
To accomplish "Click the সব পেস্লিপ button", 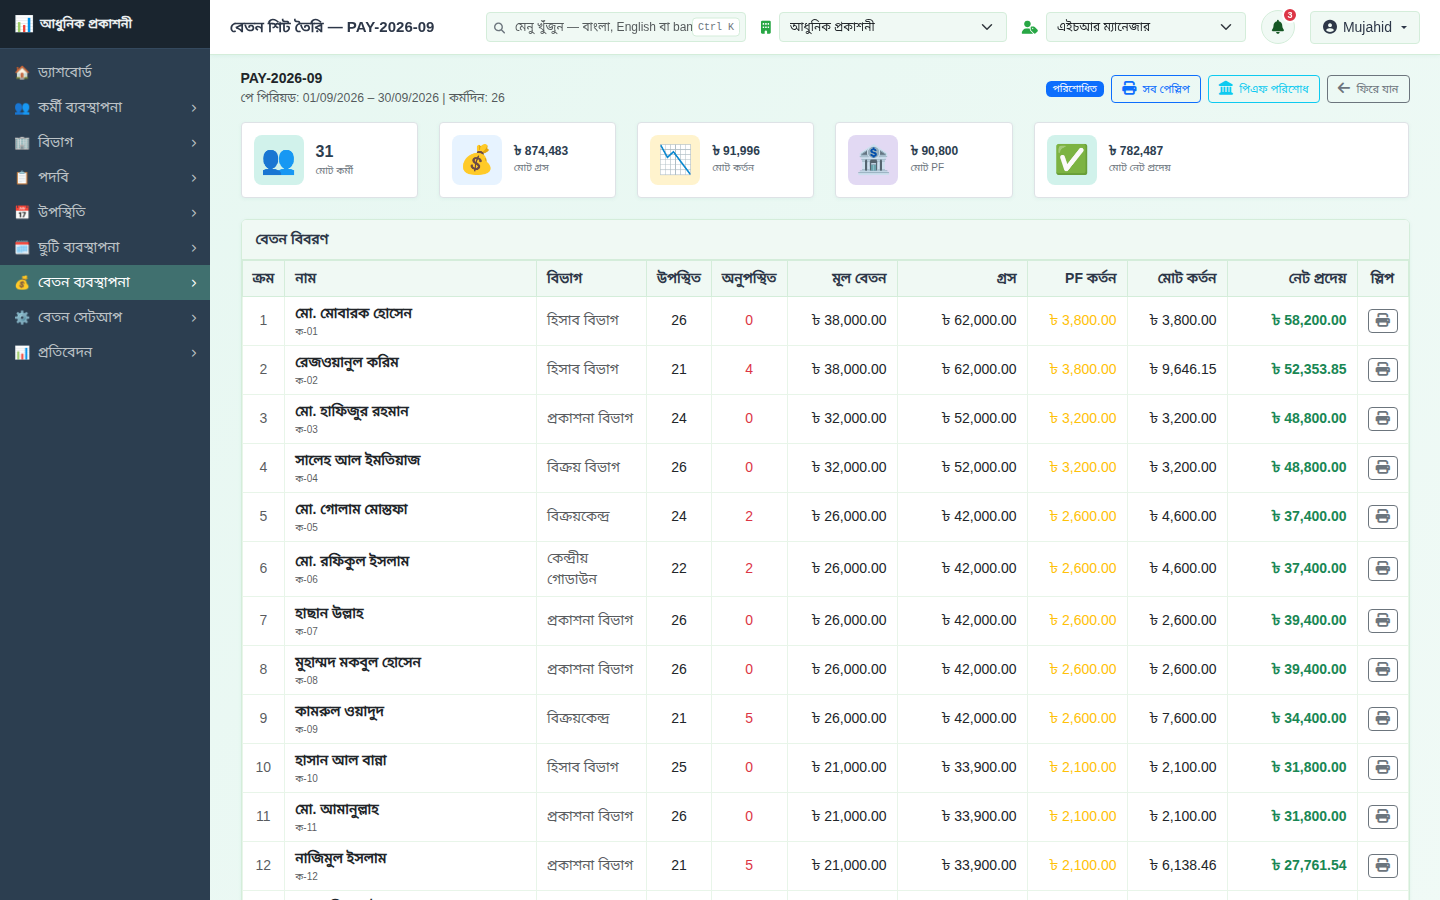I will click(1156, 89).
